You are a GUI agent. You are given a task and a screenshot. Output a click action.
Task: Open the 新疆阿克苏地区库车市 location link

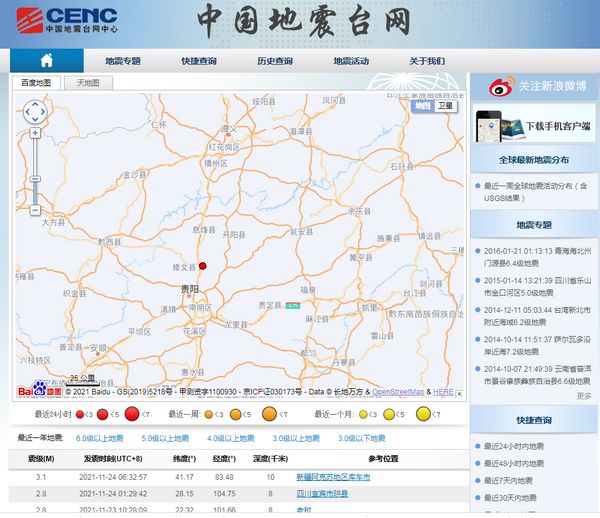pos(332,477)
